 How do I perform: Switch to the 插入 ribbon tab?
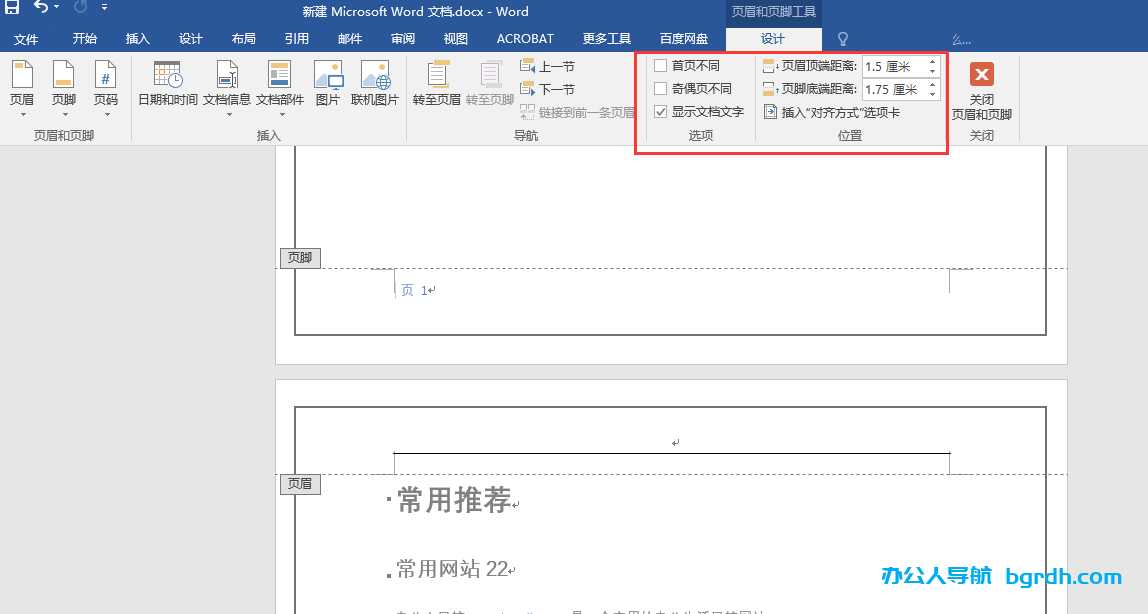pos(137,38)
